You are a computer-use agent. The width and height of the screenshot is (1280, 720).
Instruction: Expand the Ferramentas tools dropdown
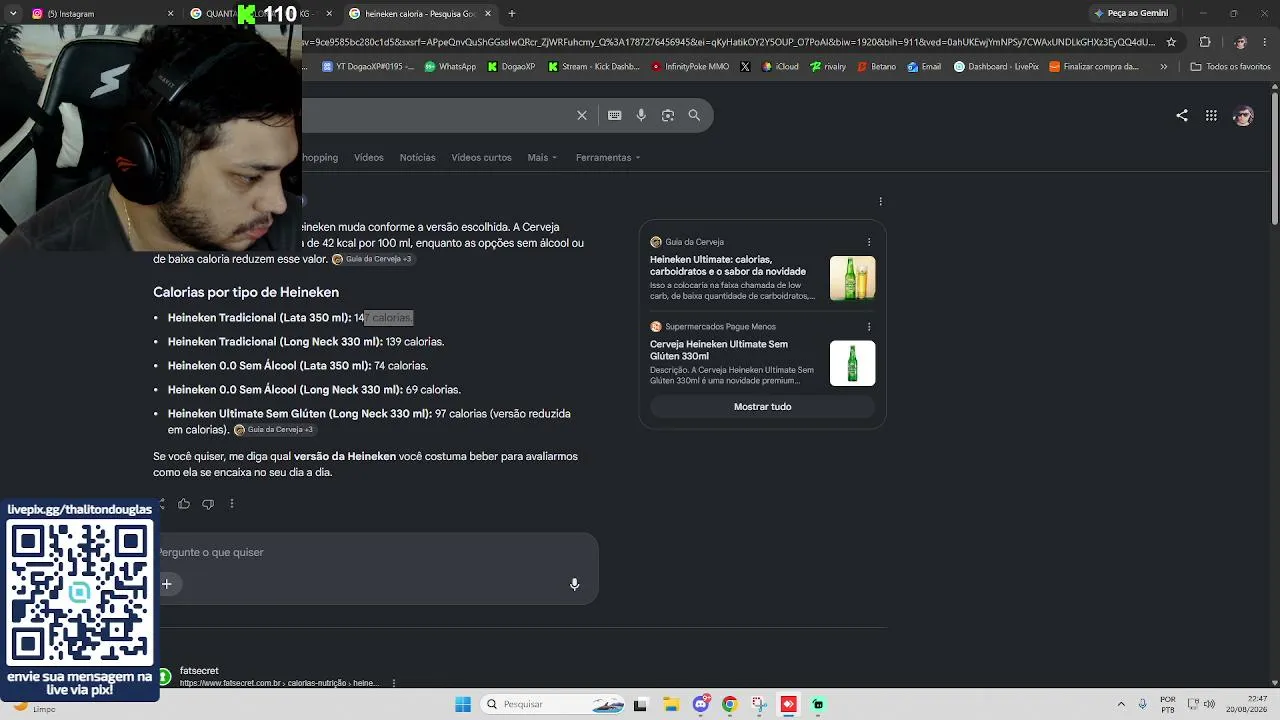[x=608, y=157]
